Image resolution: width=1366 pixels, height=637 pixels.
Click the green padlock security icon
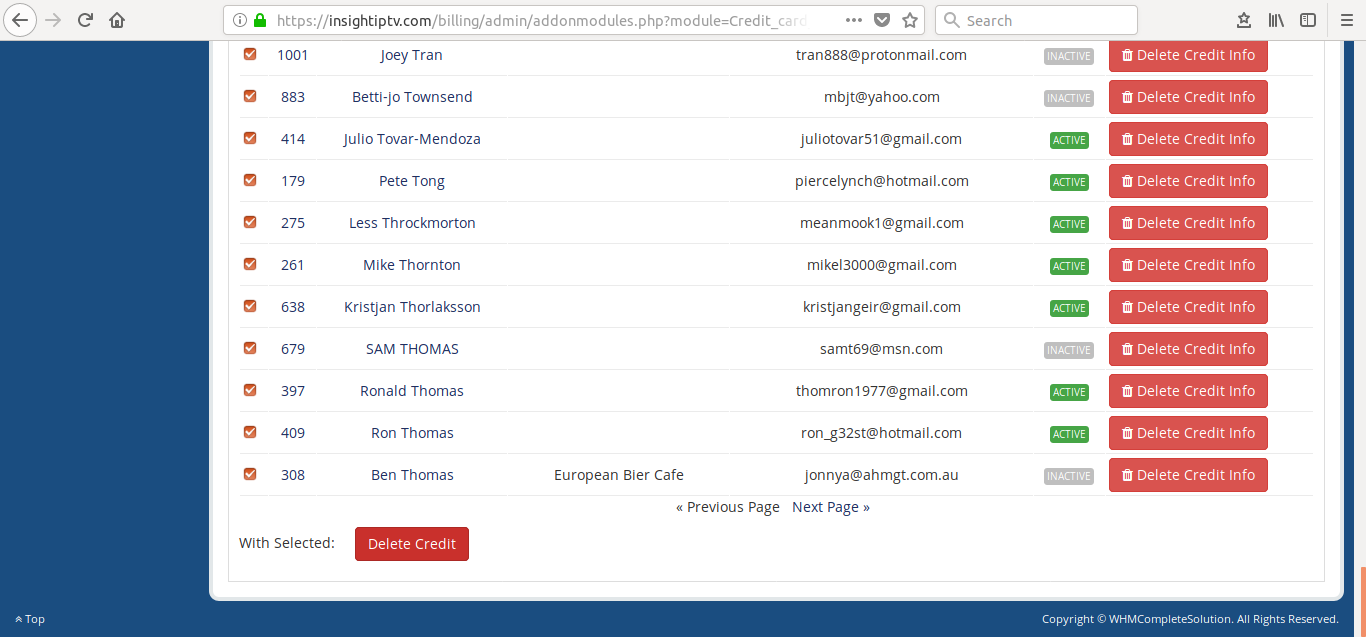260,20
